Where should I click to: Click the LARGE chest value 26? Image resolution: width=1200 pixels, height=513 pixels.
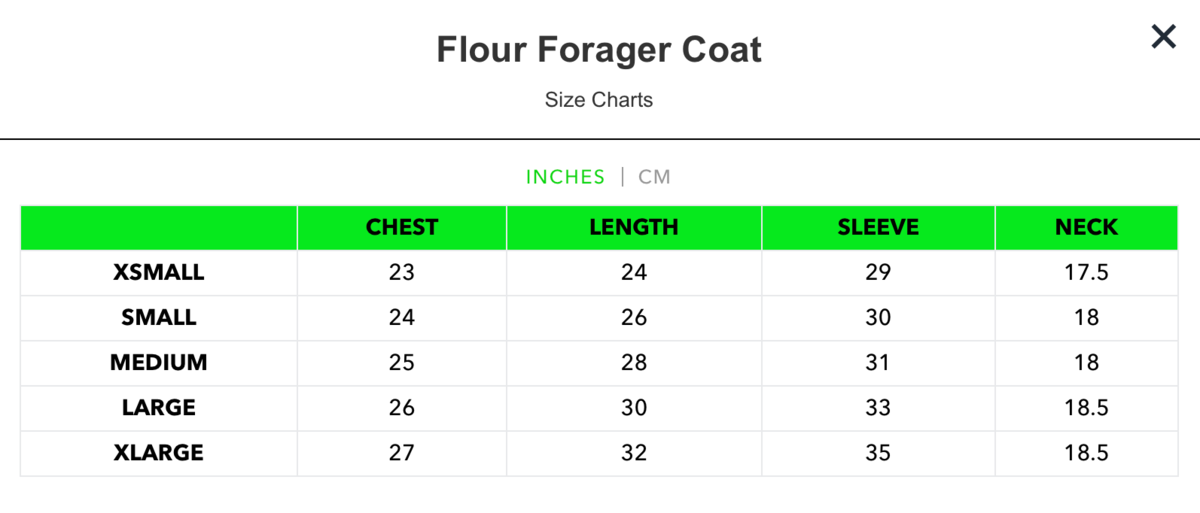pos(402,407)
